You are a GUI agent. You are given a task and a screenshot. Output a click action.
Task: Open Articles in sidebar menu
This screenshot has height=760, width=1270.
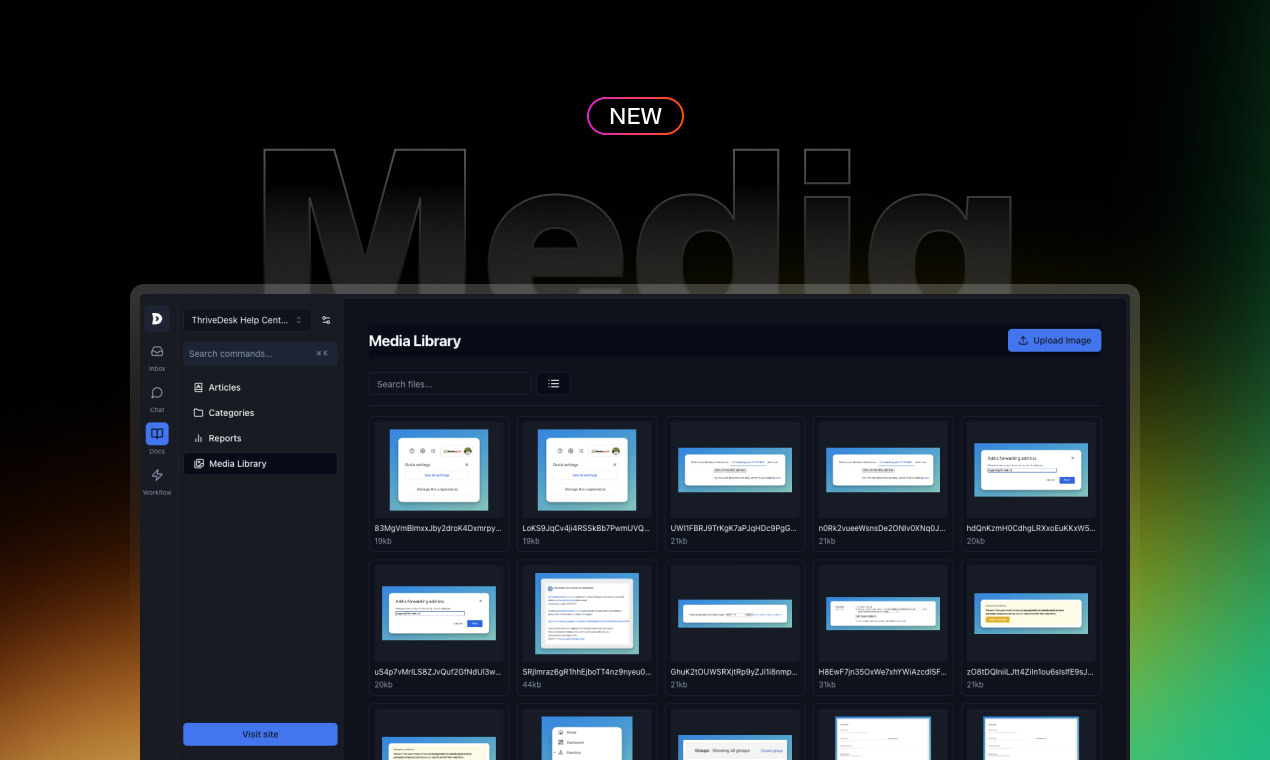tap(224, 387)
